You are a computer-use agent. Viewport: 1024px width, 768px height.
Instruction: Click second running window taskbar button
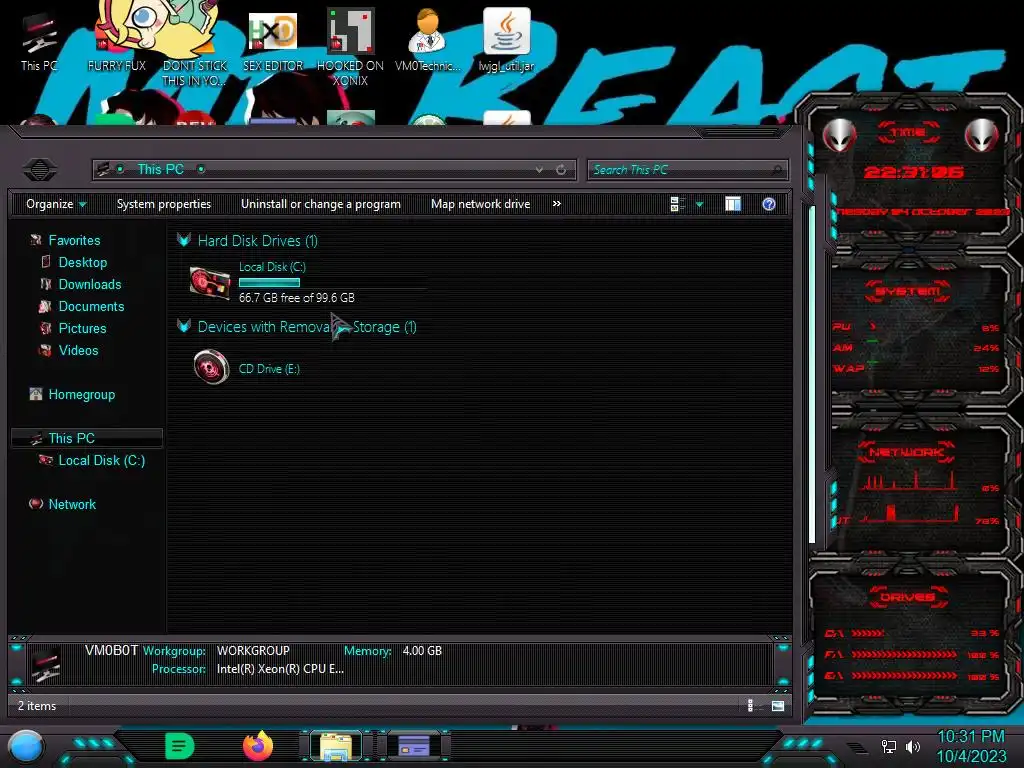(414, 746)
